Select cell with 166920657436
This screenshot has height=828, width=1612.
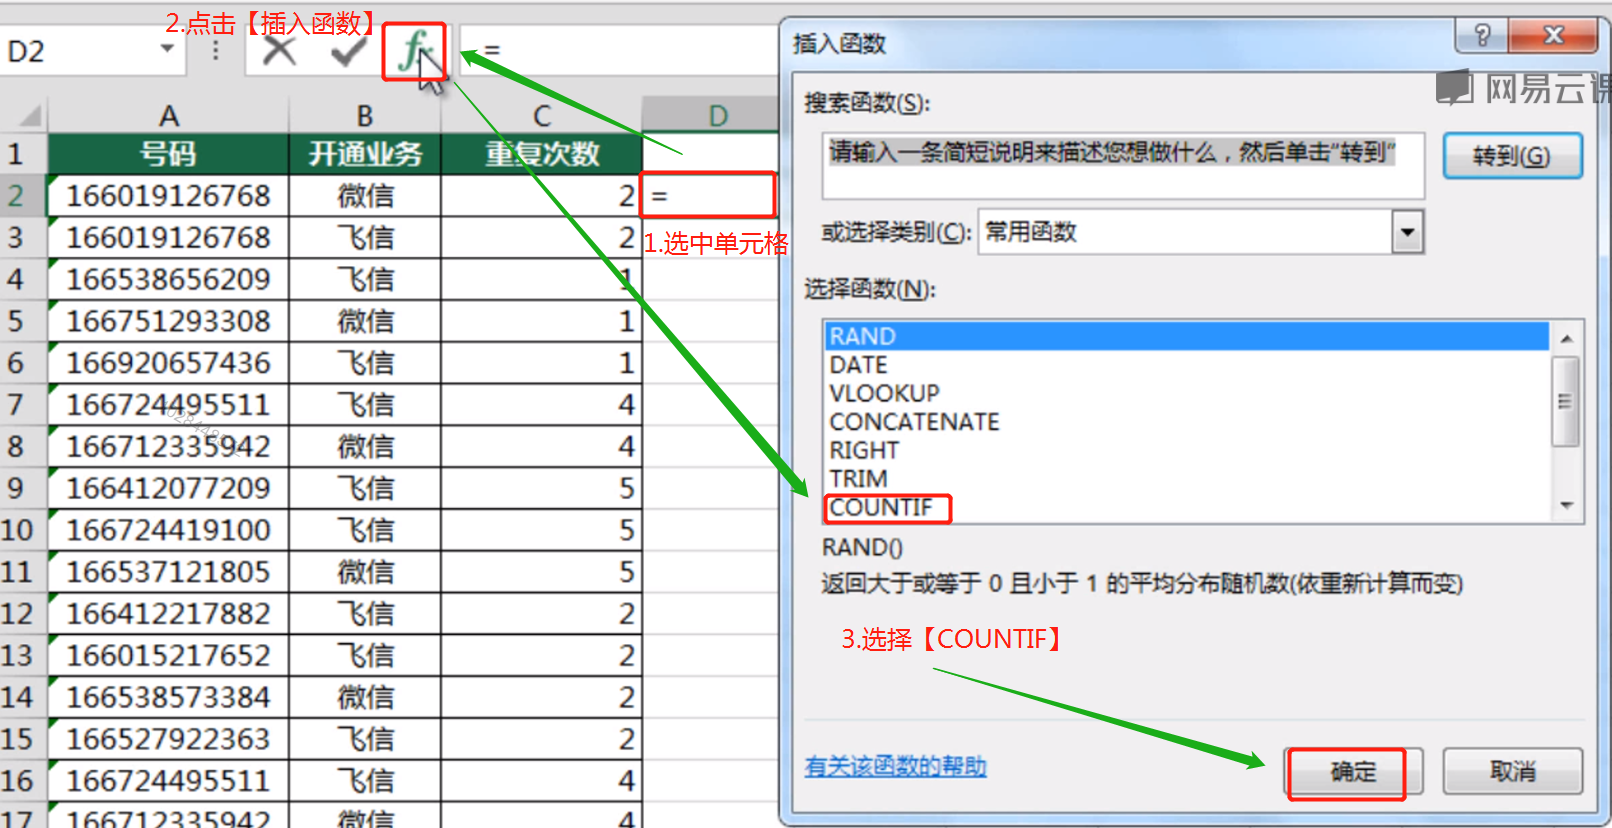coord(169,363)
